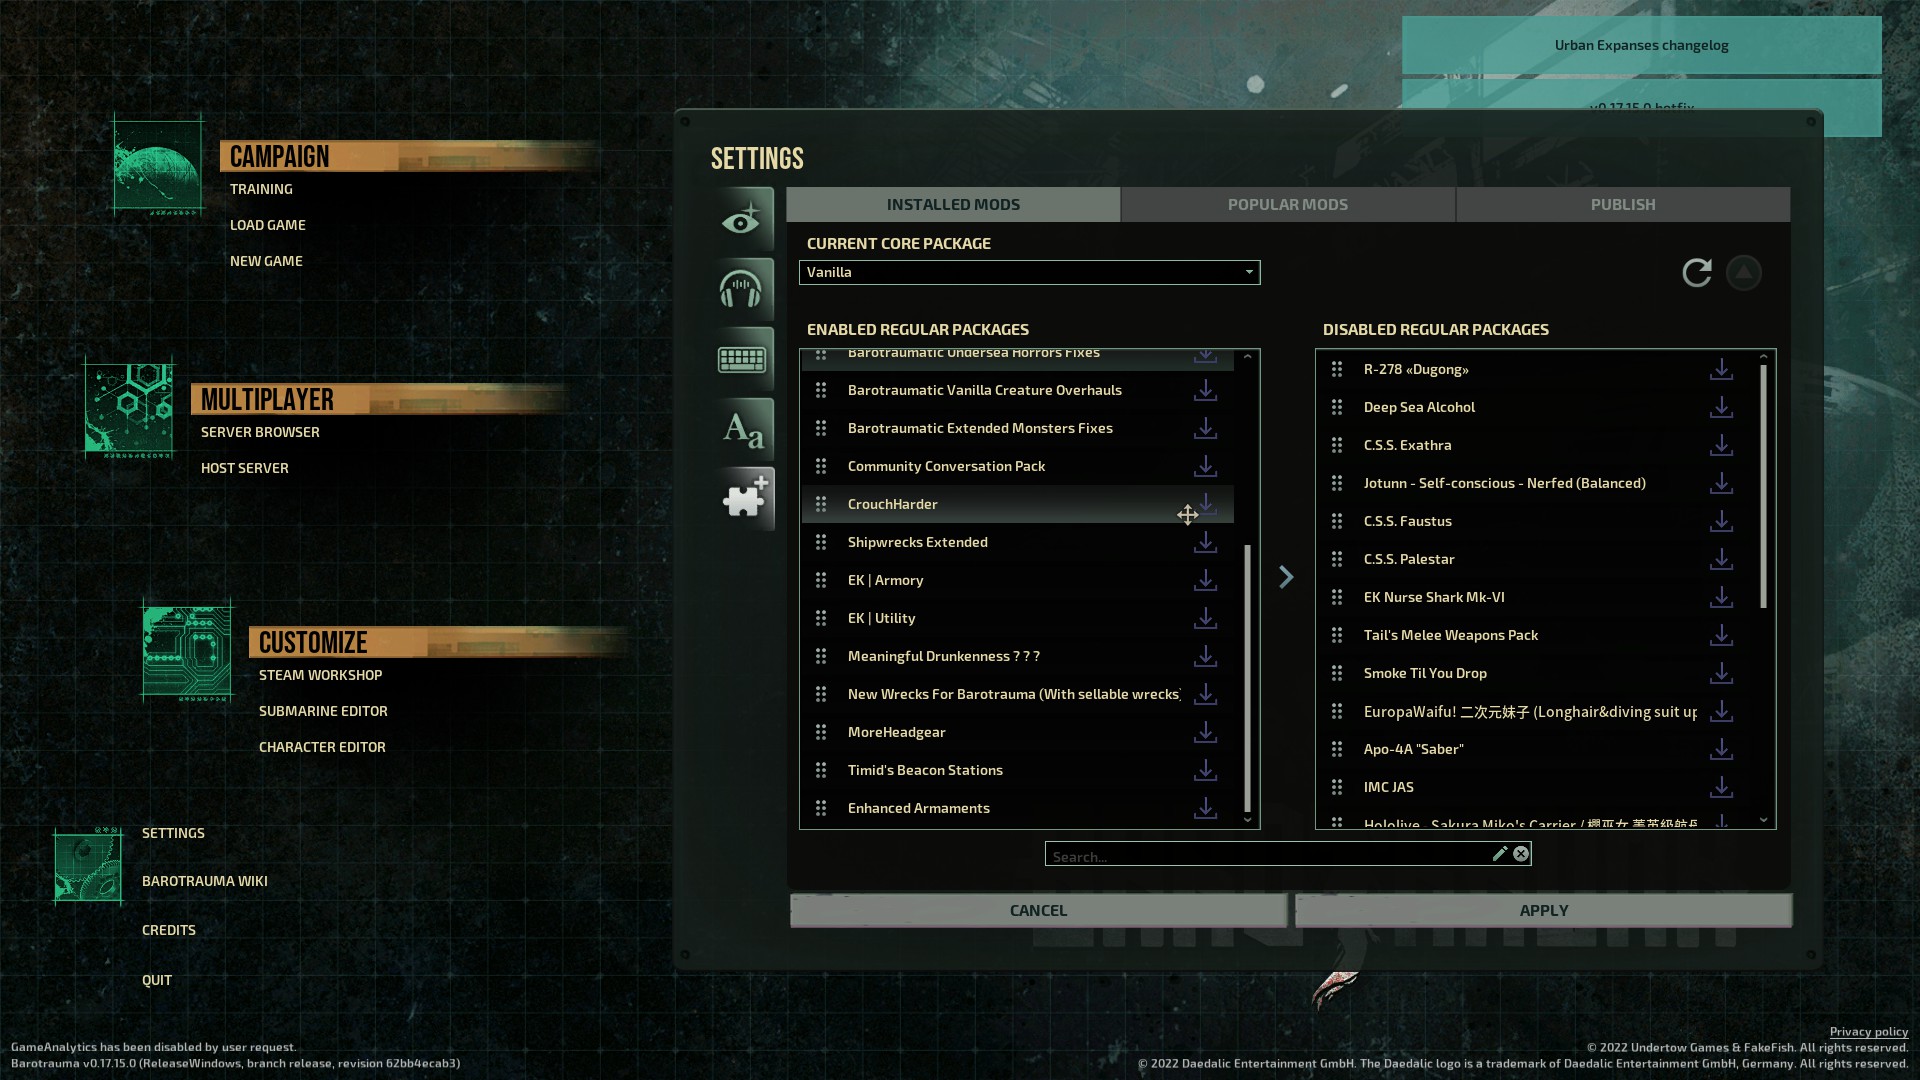Open the graphics settings eye icon tab
The width and height of the screenshot is (1920, 1080).
(x=742, y=219)
